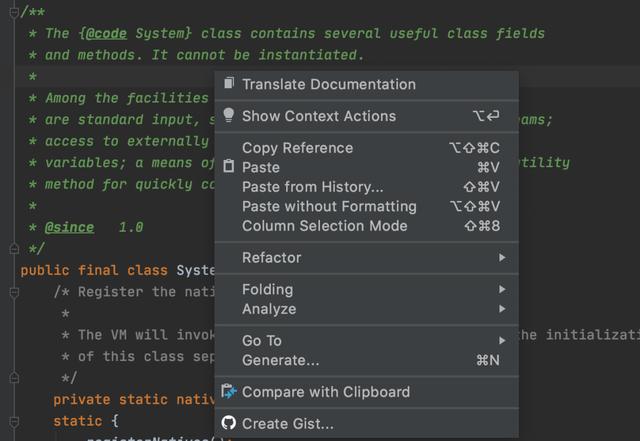
Task: Click the GitHub icon beside Create Gist
Action: pyautogui.click(x=229, y=424)
